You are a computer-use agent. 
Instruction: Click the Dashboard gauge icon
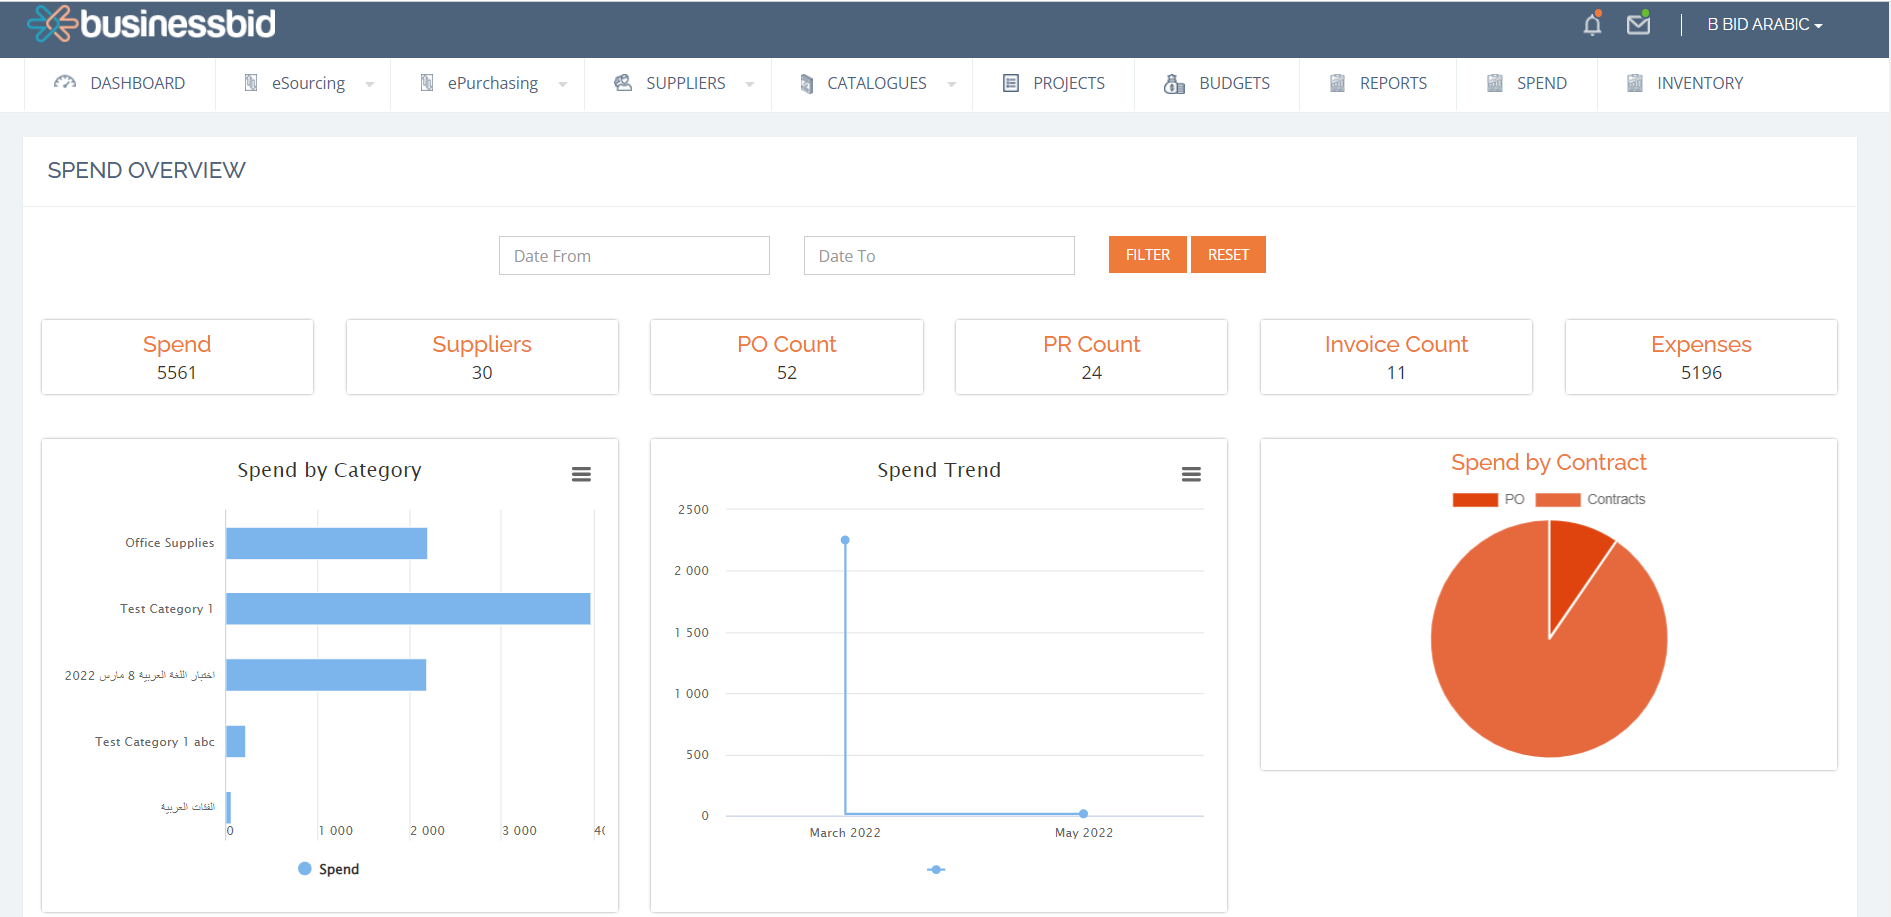(x=65, y=83)
